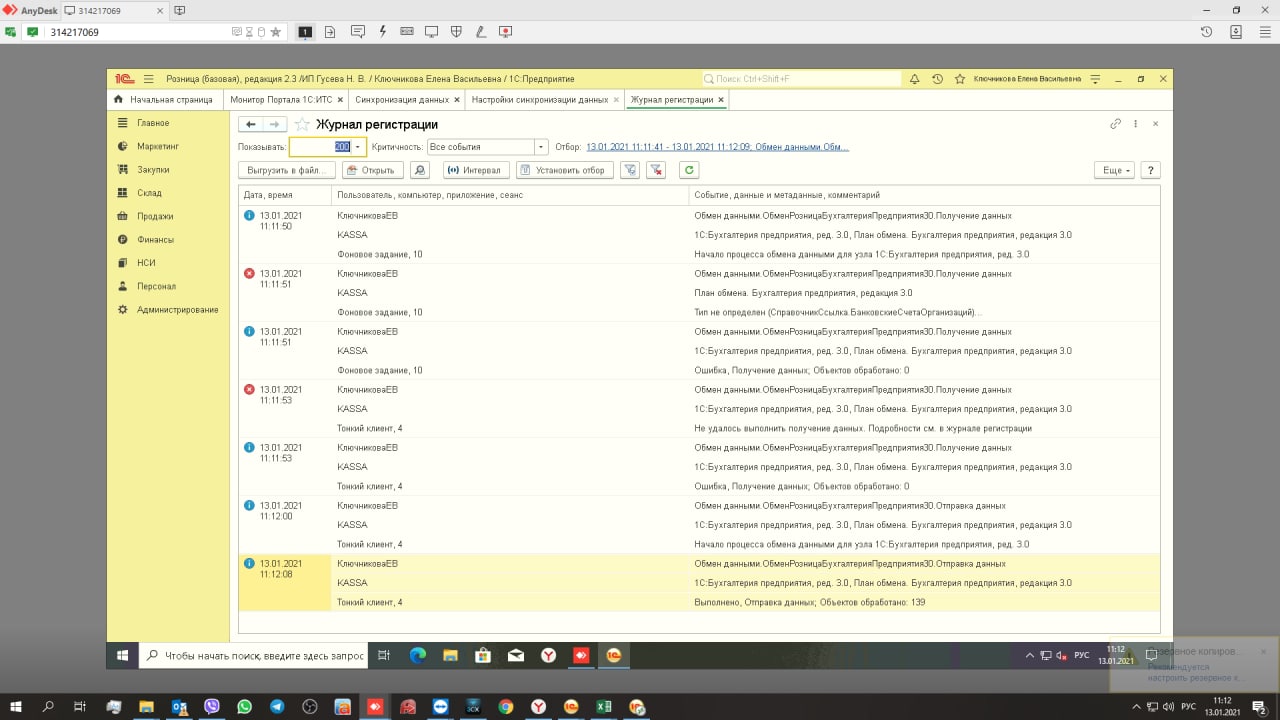Image resolution: width=1280 pixels, height=720 pixels.
Task: Start AnyDesk session recording icon
Action: click(x=506, y=32)
